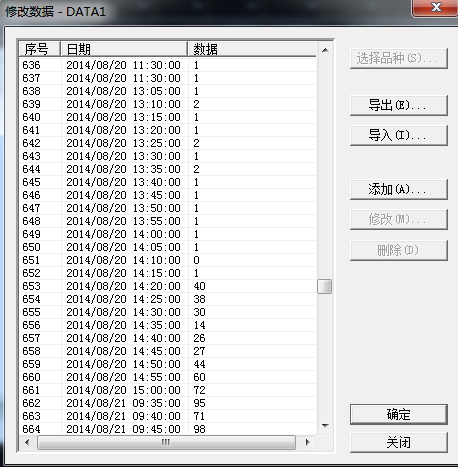
Task: Select row 652 dated 14:15:00
Action: [x=168, y=273]
